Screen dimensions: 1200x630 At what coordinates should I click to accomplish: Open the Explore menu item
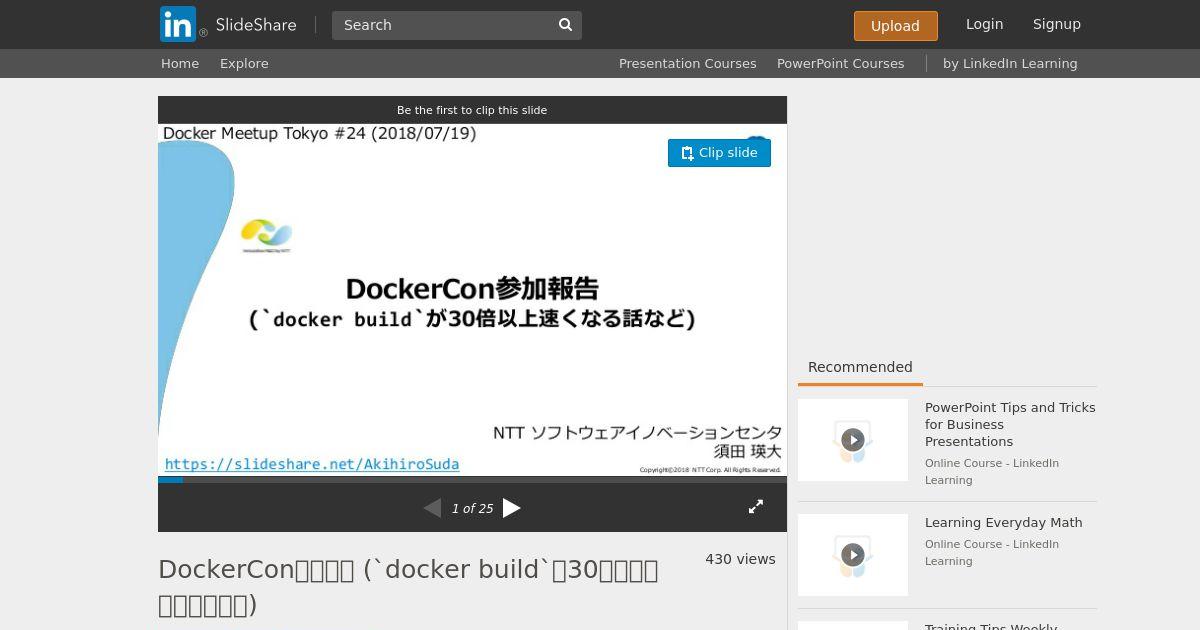(x=244, y=63)
